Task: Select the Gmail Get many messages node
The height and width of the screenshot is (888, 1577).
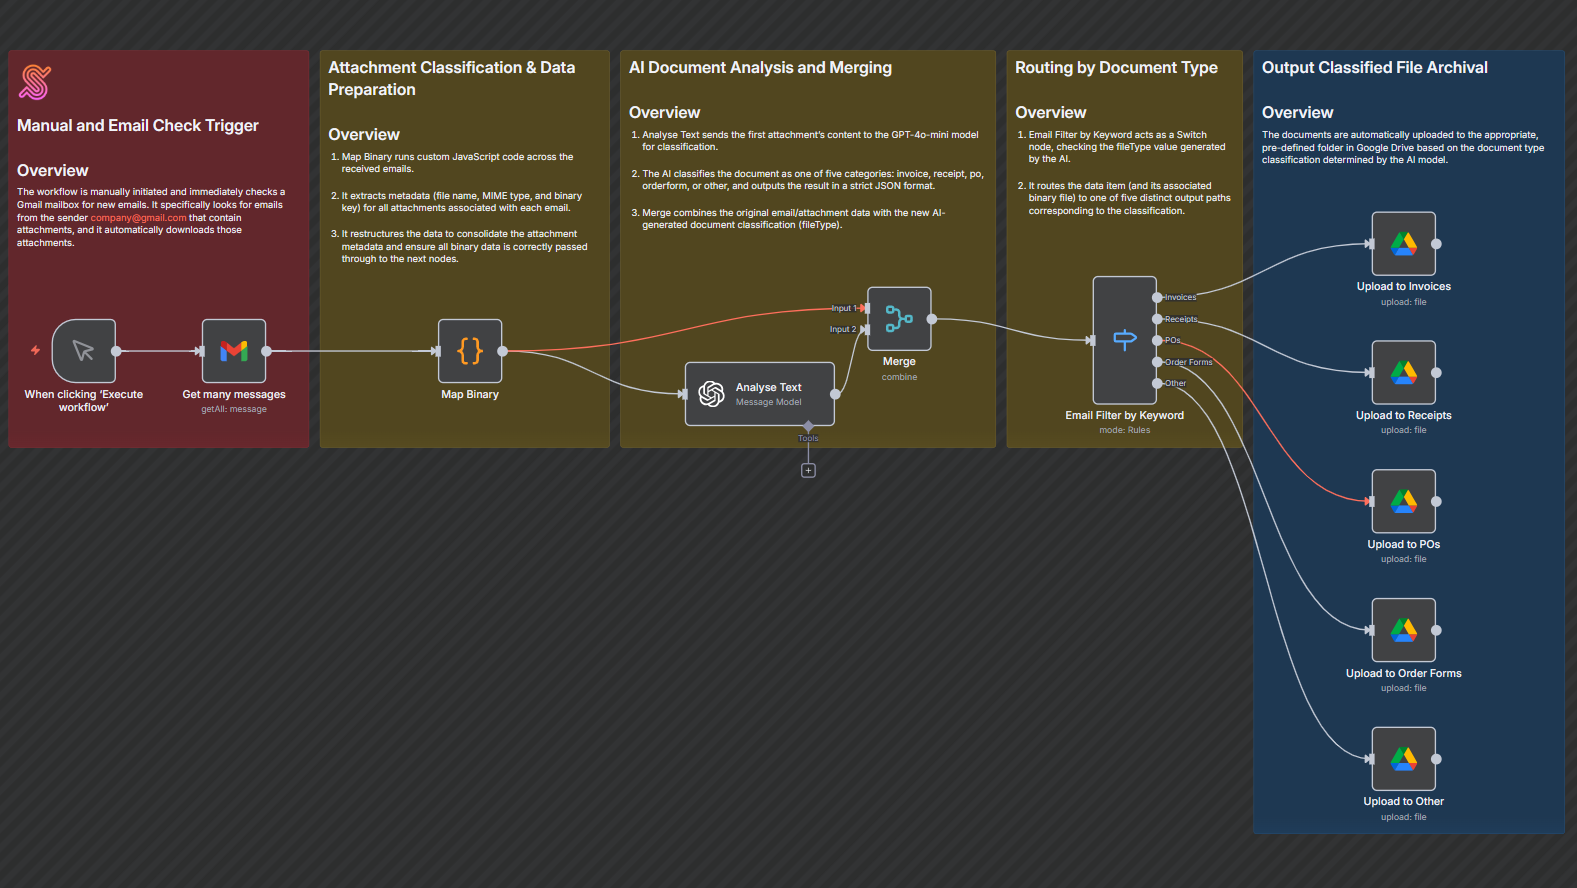Action: [234, 351]
